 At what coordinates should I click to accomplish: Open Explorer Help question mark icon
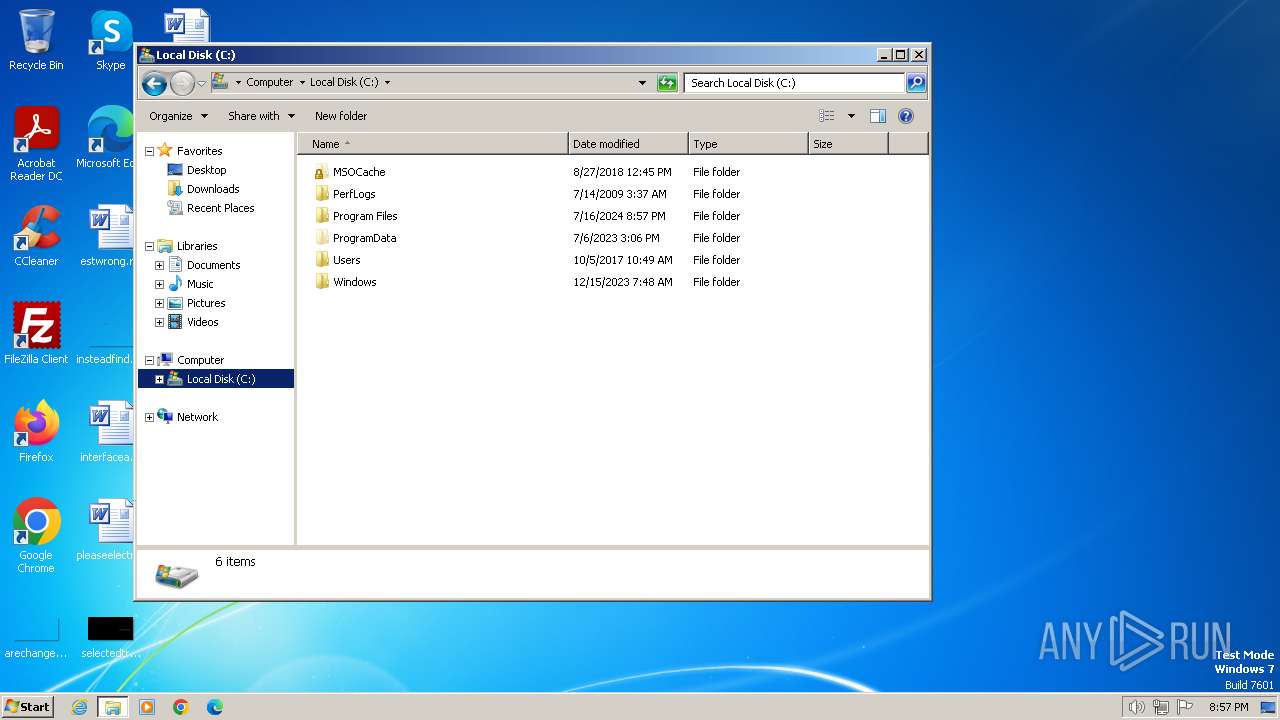point(906,116)
